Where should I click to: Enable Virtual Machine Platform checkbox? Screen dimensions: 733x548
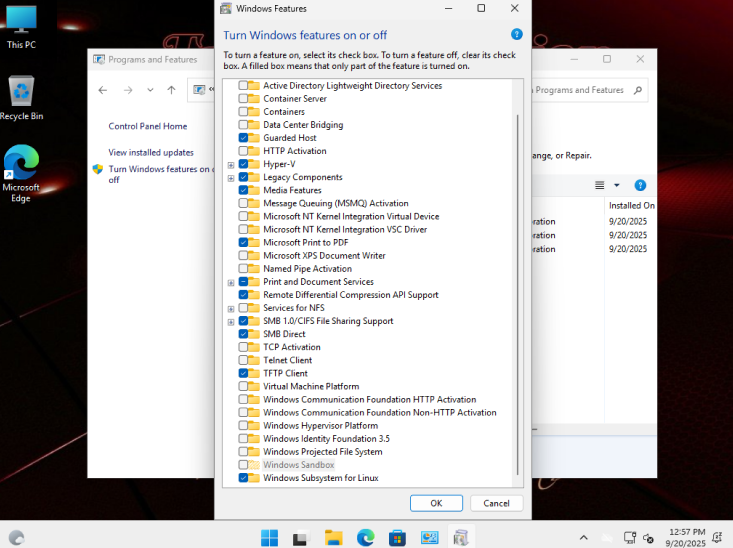point(243,386)
